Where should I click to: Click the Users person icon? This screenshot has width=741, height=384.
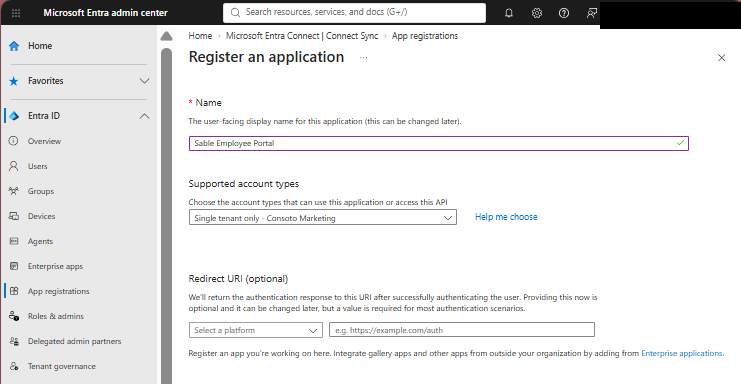[x=14, y=166]
